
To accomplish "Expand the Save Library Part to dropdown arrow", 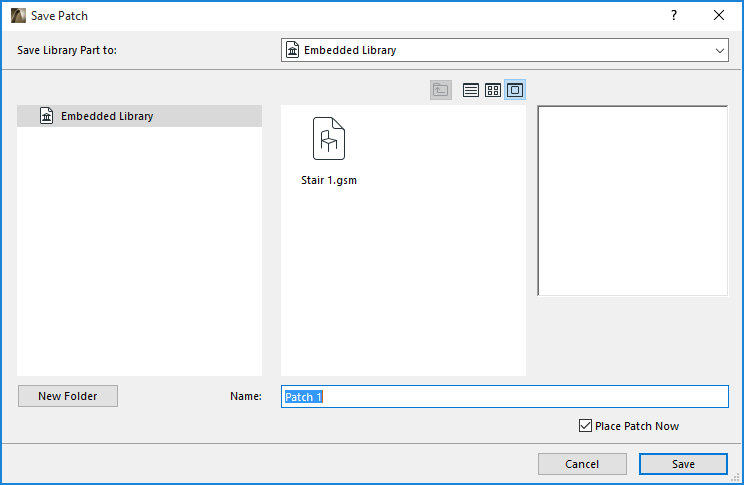I will coord(719,50).
